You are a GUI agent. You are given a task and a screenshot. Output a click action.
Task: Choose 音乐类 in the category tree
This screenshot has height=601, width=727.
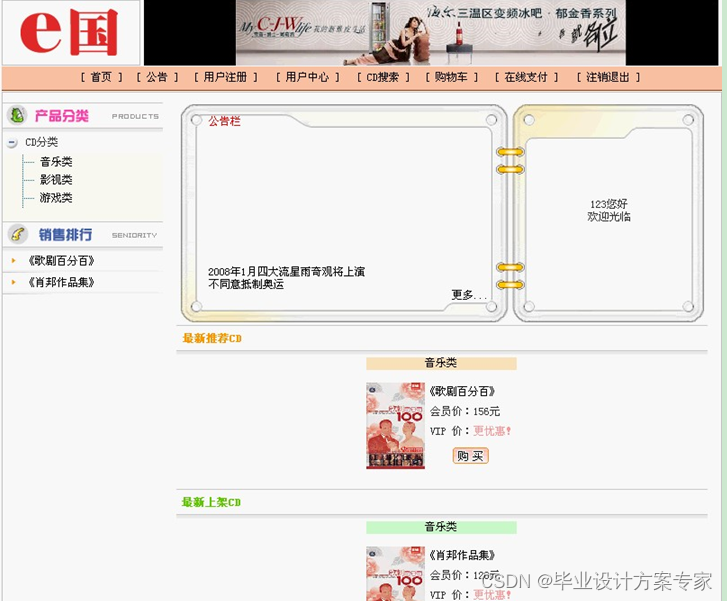(56, 162)
